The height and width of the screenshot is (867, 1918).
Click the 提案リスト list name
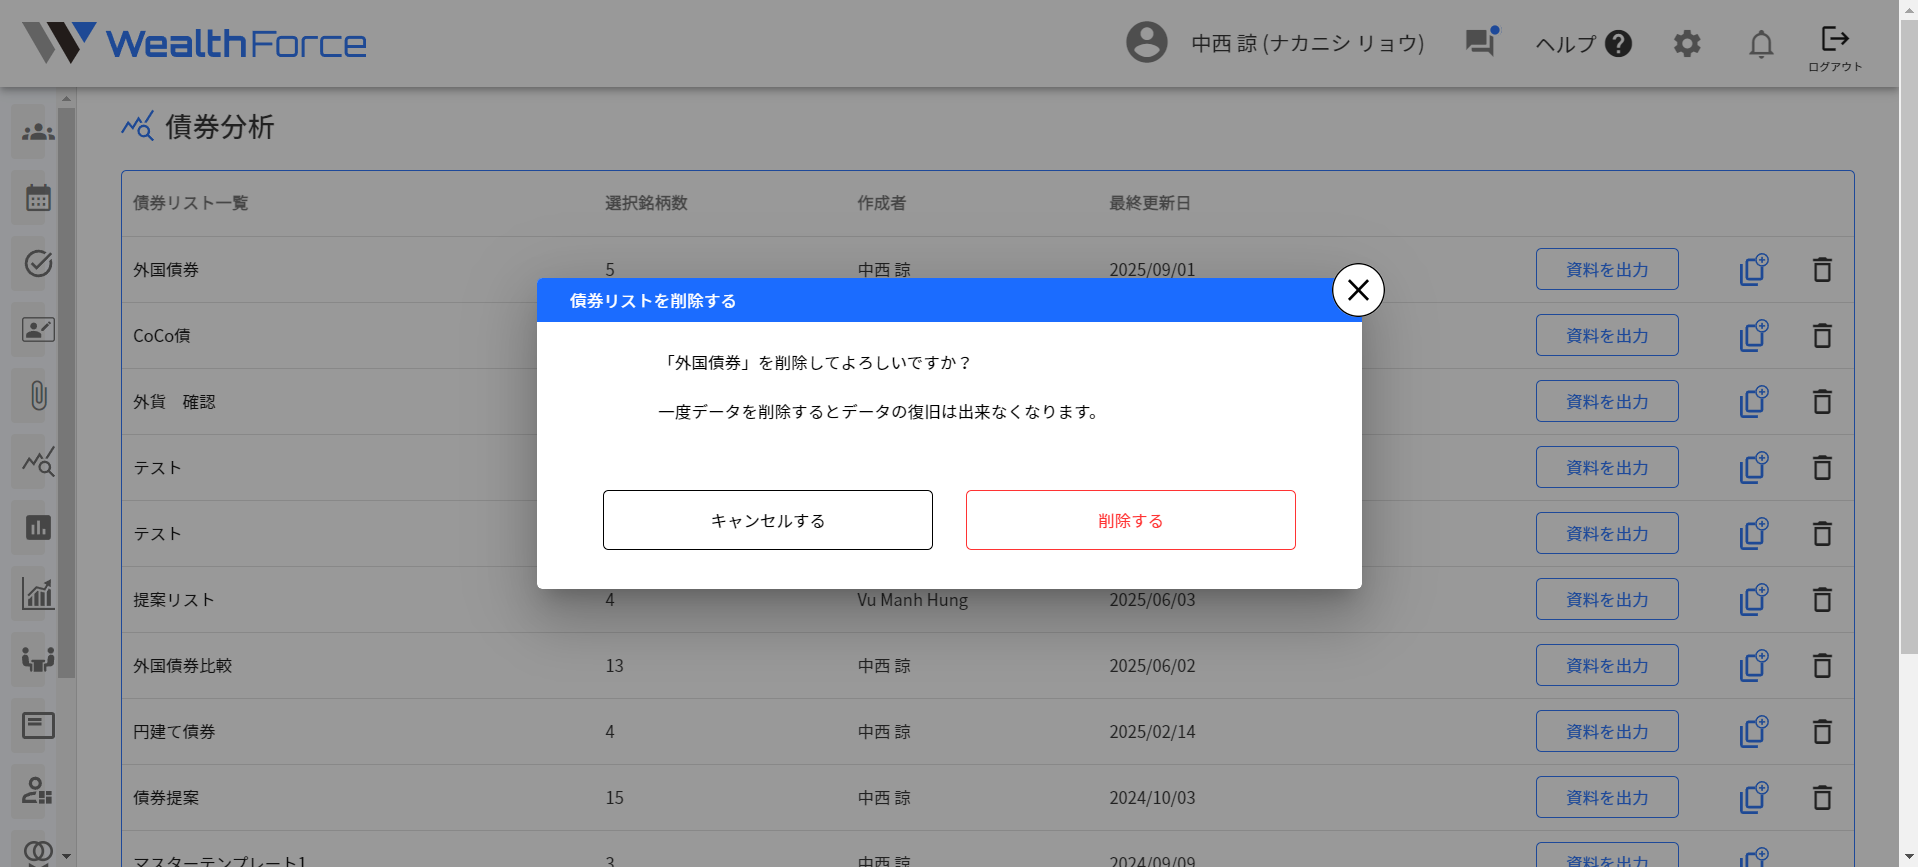(174, 600)
